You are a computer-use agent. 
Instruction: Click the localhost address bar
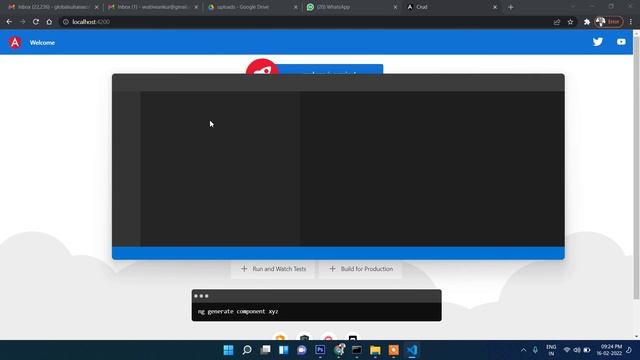click(x=306, y=22)
